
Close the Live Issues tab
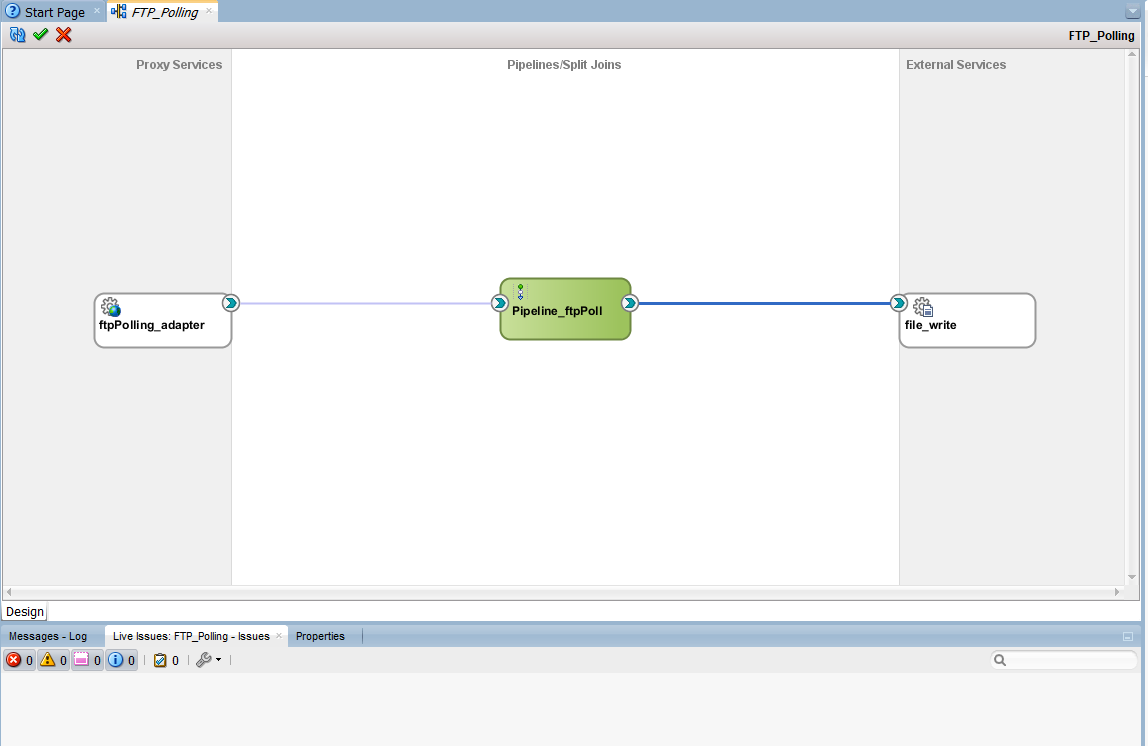pyautogui.click(x=279, y=636)
